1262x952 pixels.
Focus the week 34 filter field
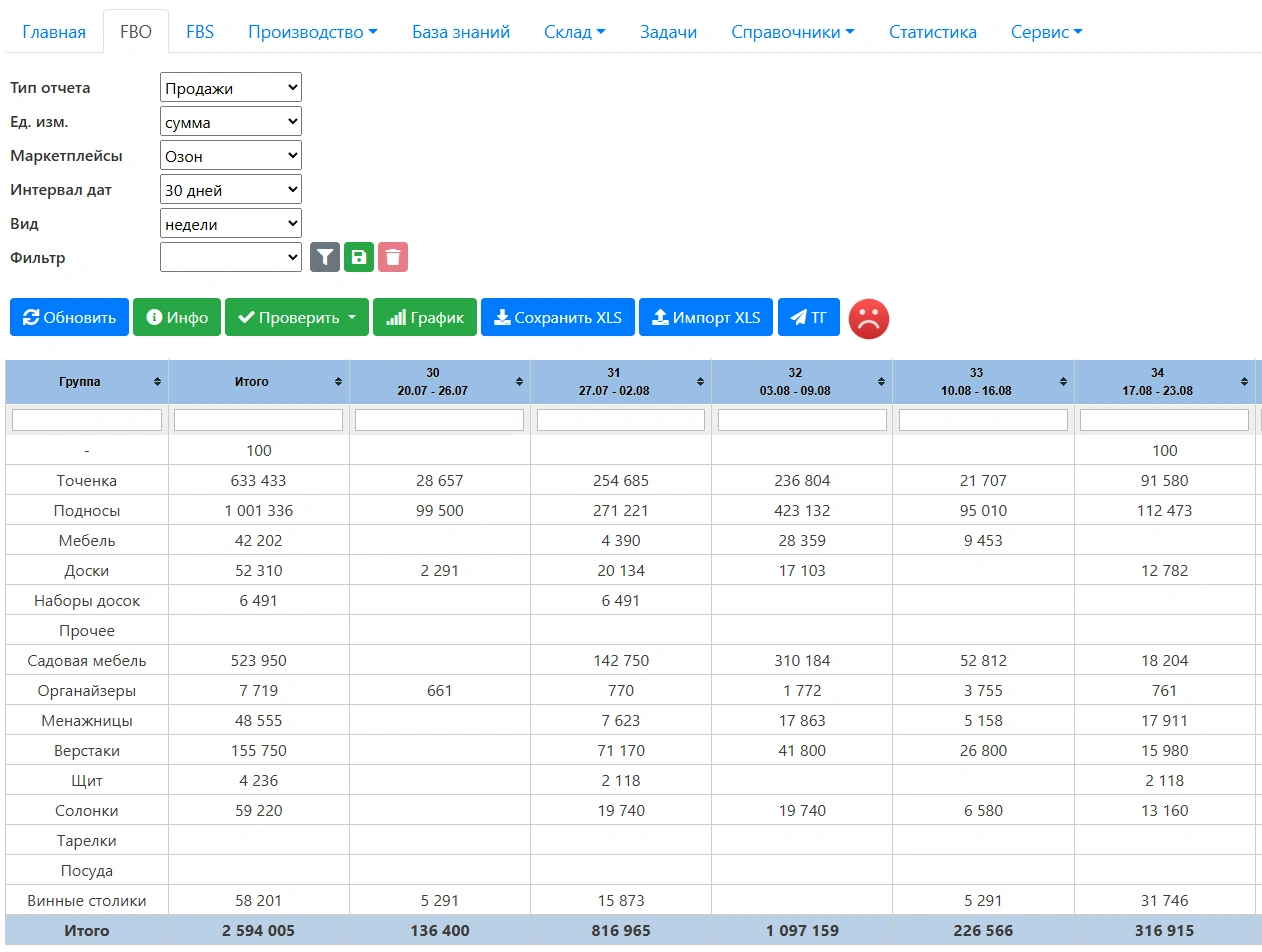[1164, 420]
